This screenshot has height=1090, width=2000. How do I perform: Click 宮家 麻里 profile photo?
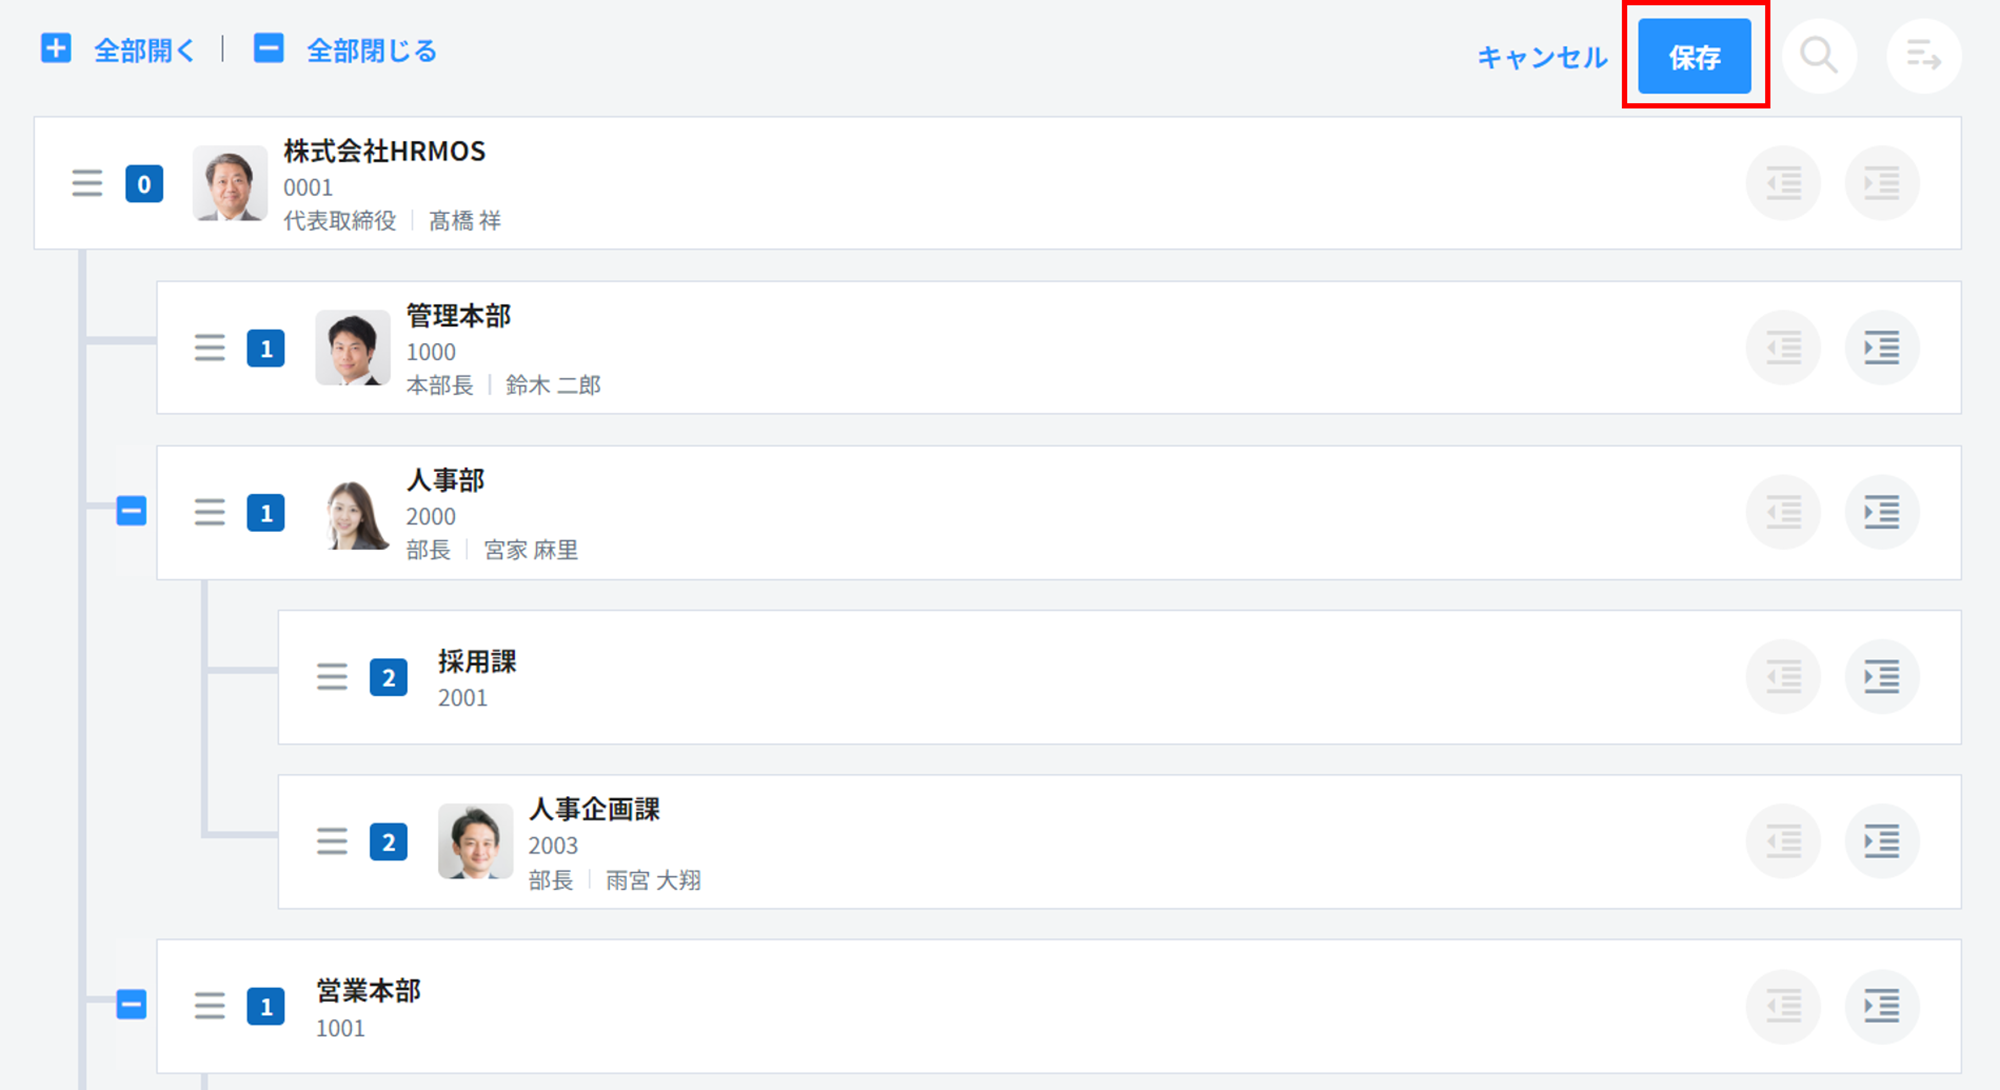point(353,513)
